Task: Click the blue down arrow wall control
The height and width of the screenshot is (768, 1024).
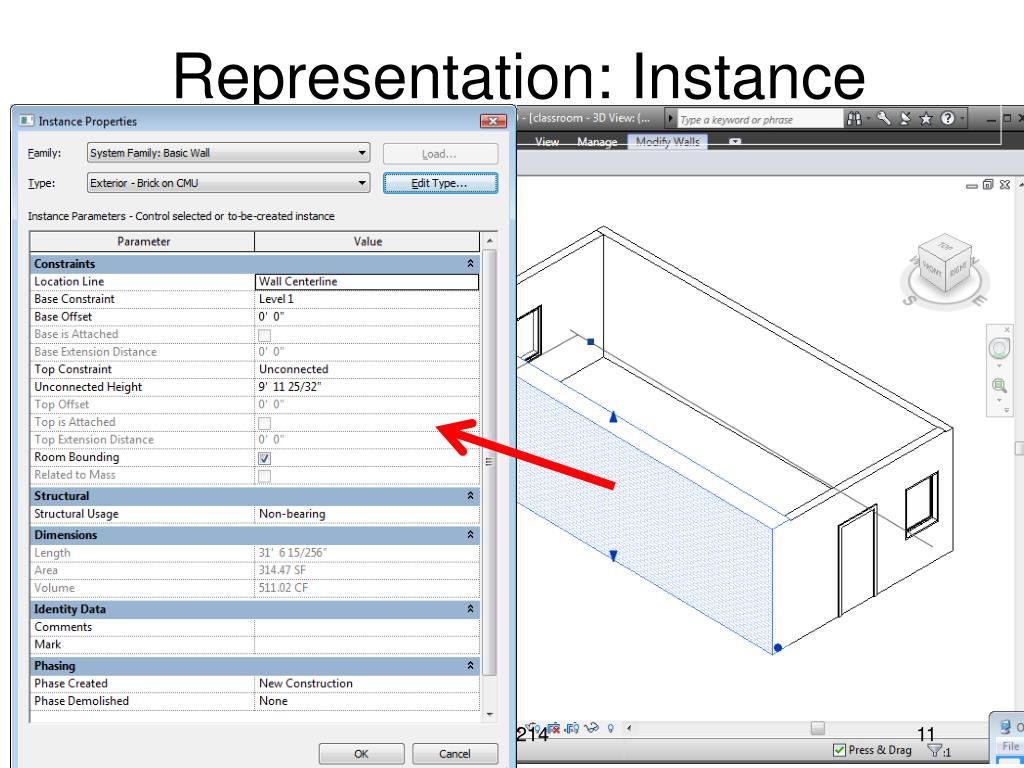Action: point(613,556)
